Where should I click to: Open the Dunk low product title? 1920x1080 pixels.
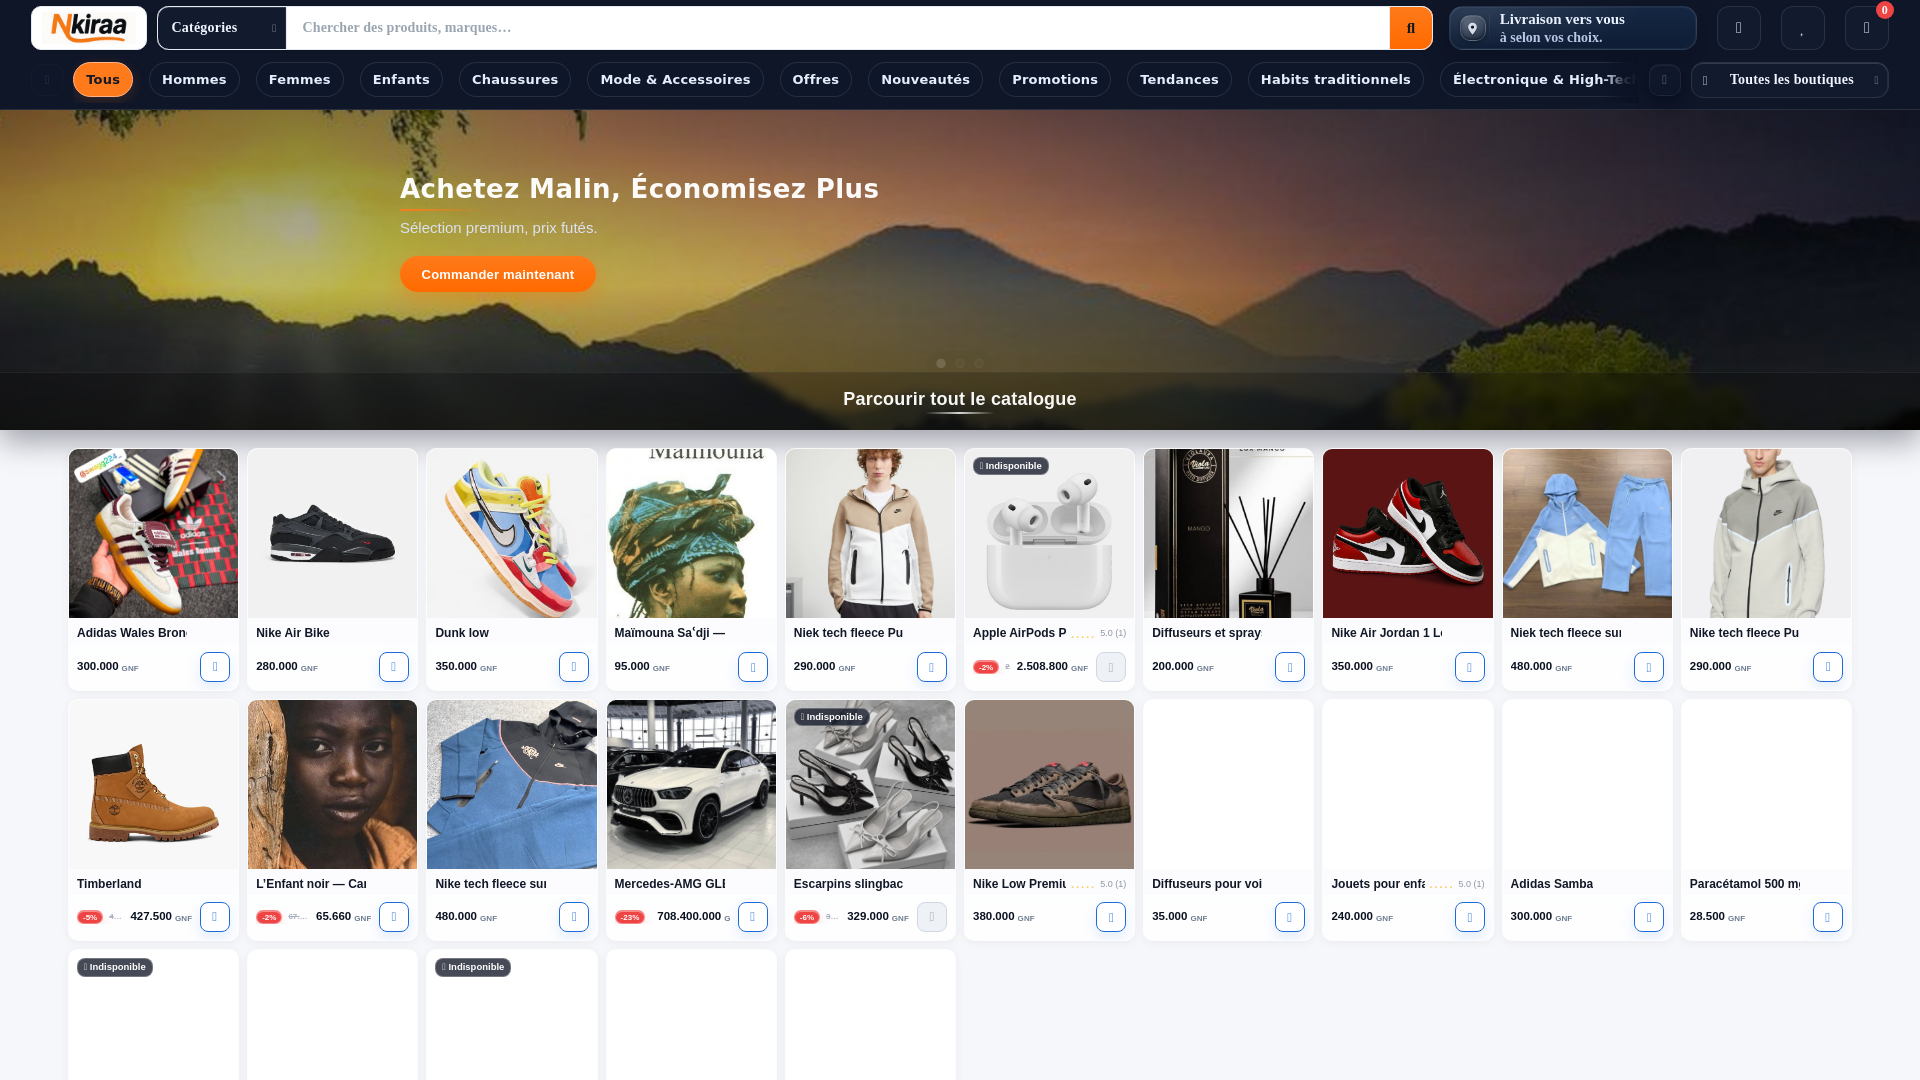pos(462,633)
